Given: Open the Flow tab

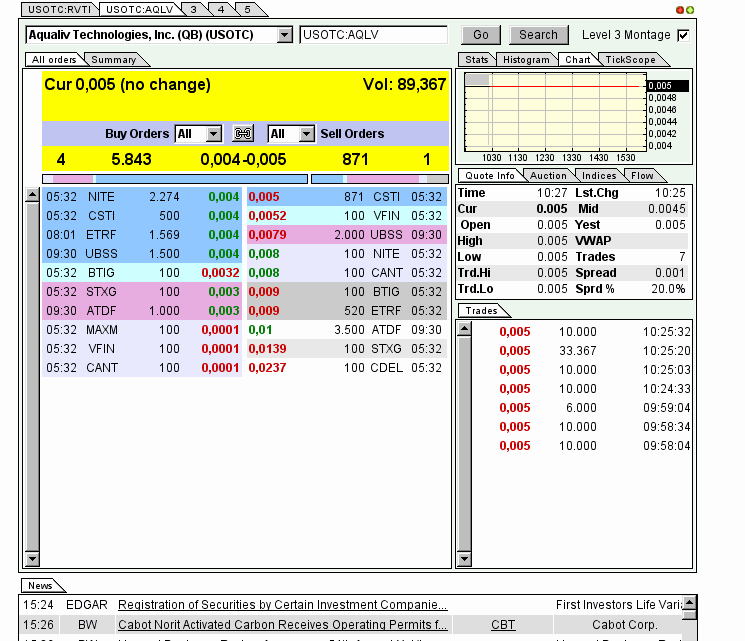Looking at the screenshot, I should tap(642, 176).
